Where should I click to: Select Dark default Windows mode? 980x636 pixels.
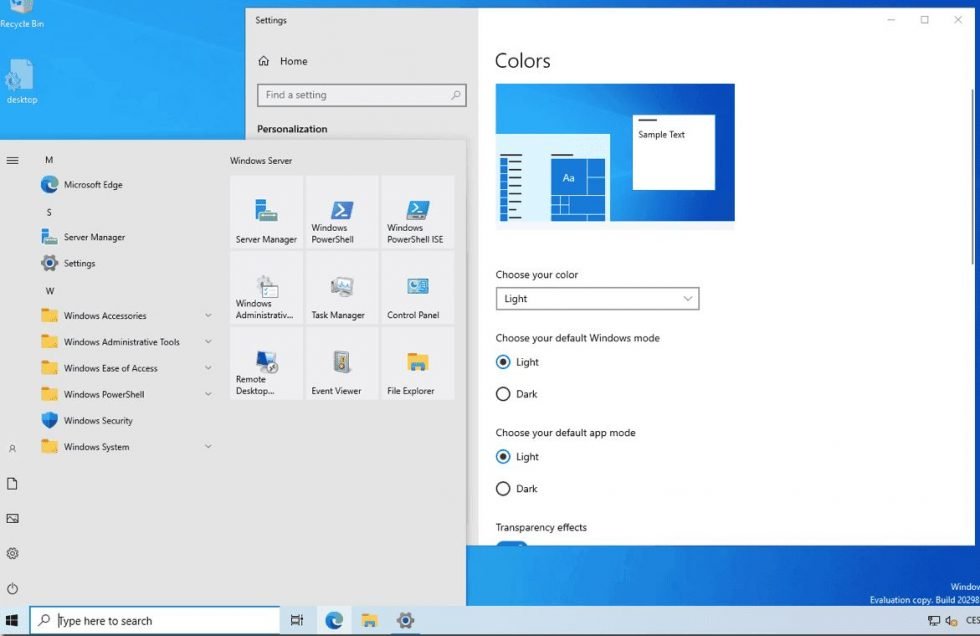point(503,394)
